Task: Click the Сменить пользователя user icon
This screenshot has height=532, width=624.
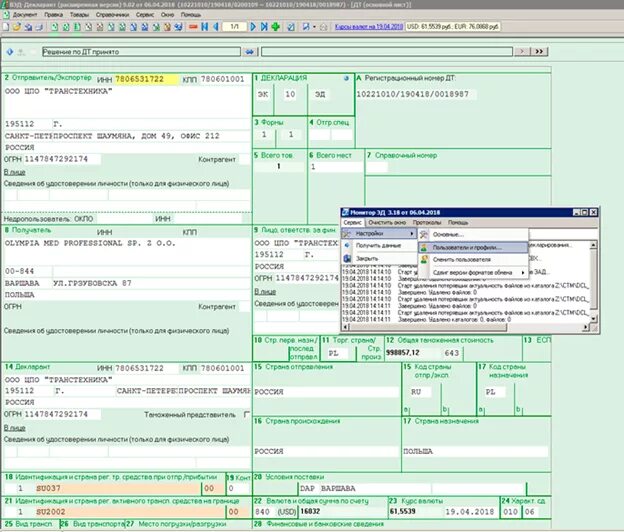Action: pyautogui.click(x=424, y=259)
